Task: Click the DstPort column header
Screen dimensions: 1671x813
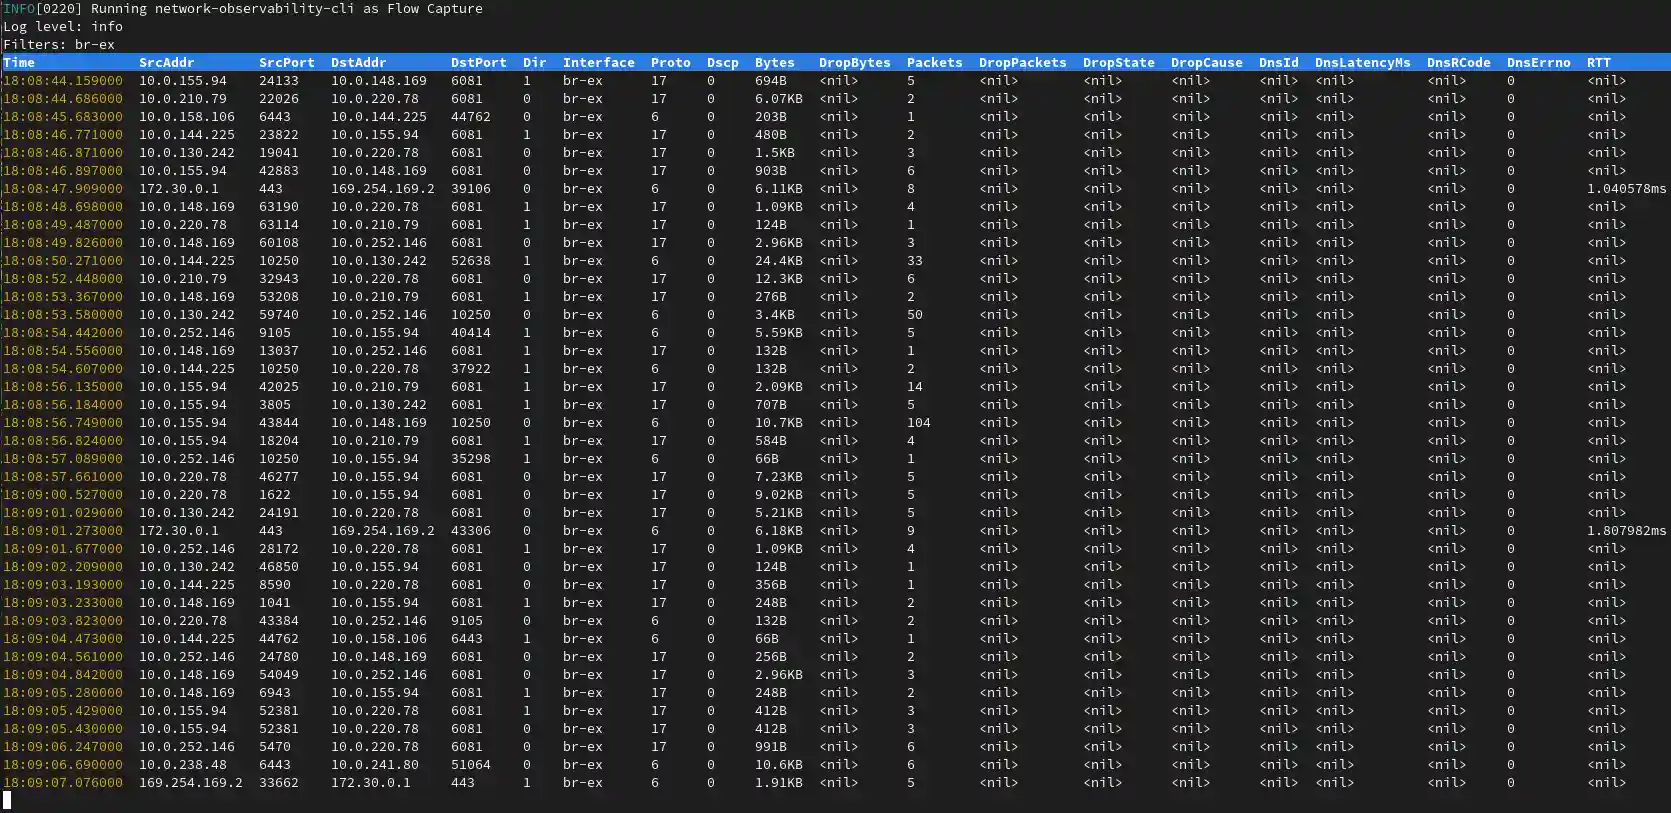Action: (478, 62)
